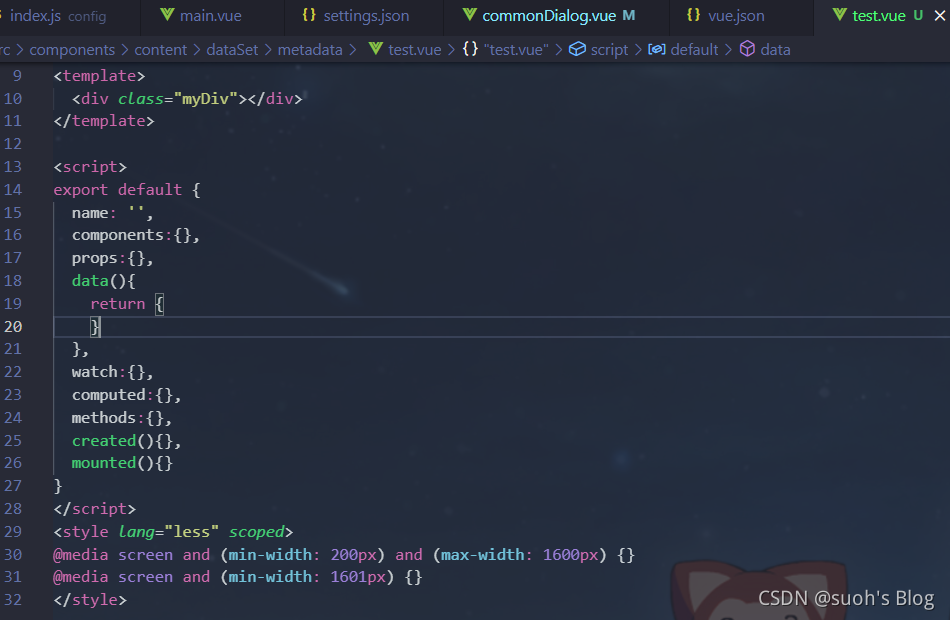
Task: Close the test.vue tab
Action: 940,16
